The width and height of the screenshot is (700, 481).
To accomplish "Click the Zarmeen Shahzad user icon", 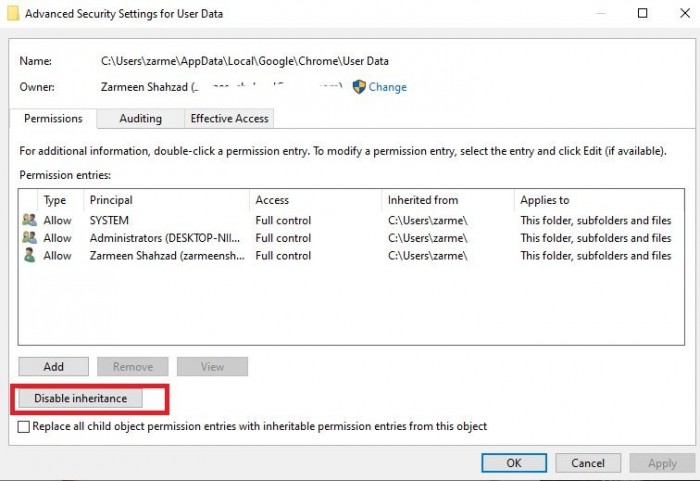I will 29,256.
